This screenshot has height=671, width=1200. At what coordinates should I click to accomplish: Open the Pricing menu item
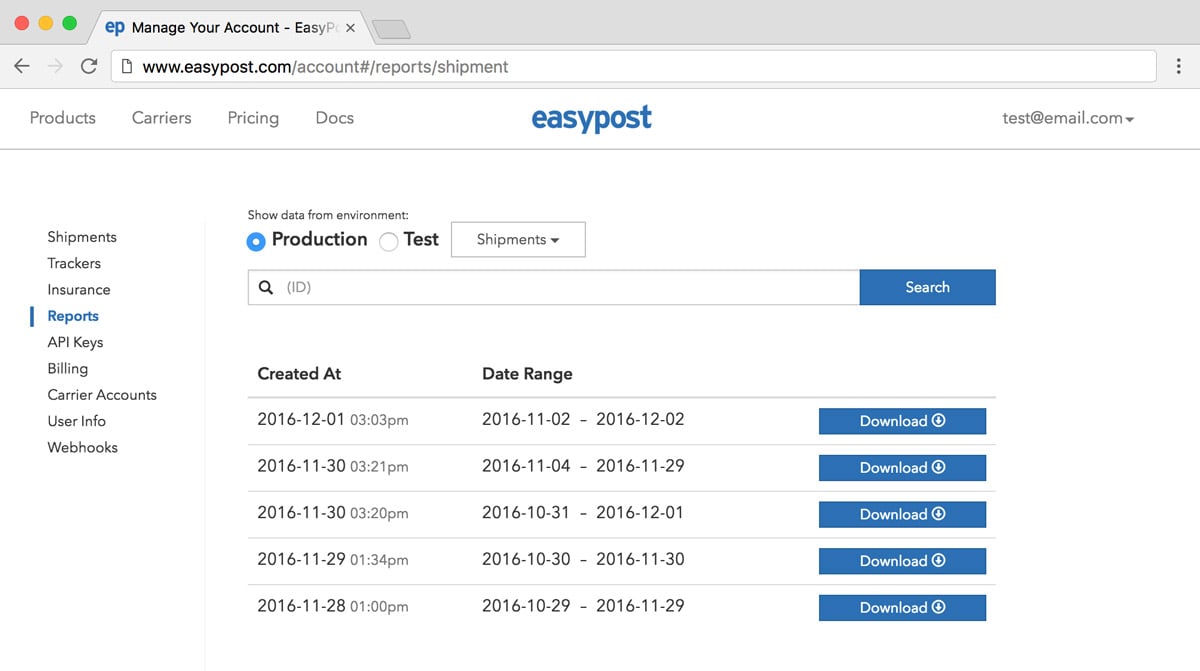pyautogui.click(x=253, y=118)
